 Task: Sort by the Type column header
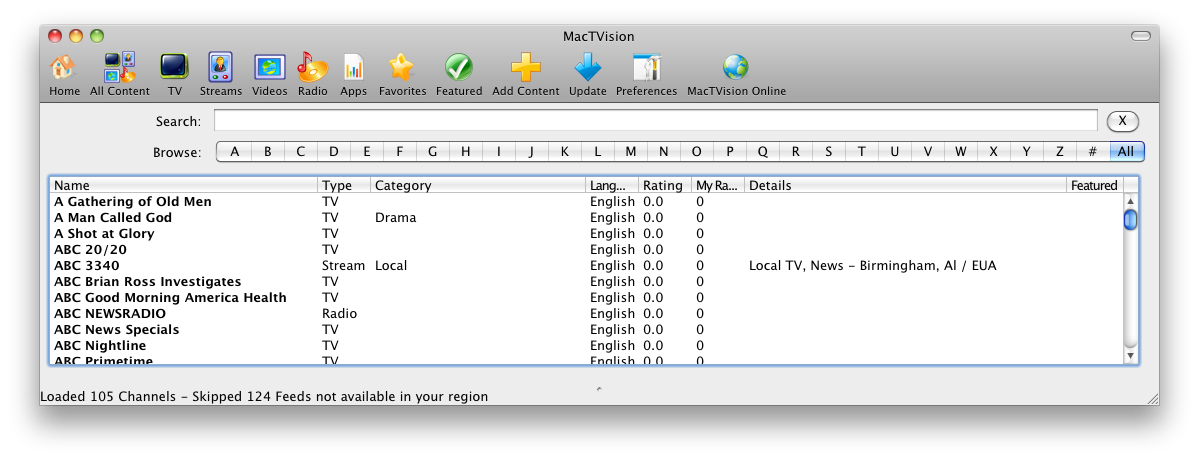[x=344, y=185]
